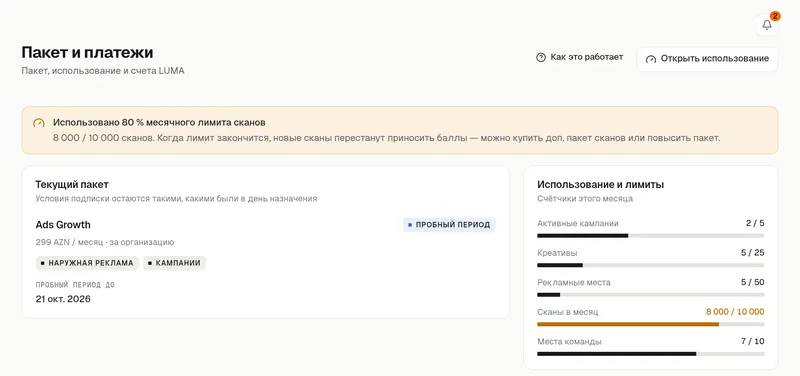Click the 'Использование и лимиты' heading
800x376 pixels.
click(x=601, y=185)
